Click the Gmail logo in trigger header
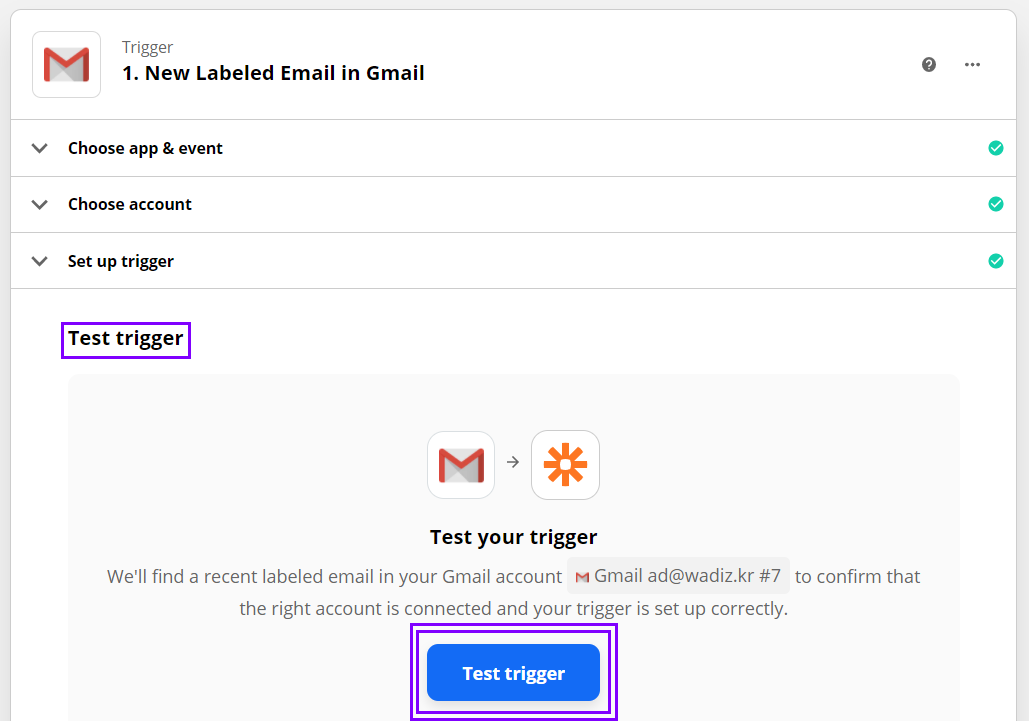Viewport: 1029px width, 721px height. coord(66,64)
